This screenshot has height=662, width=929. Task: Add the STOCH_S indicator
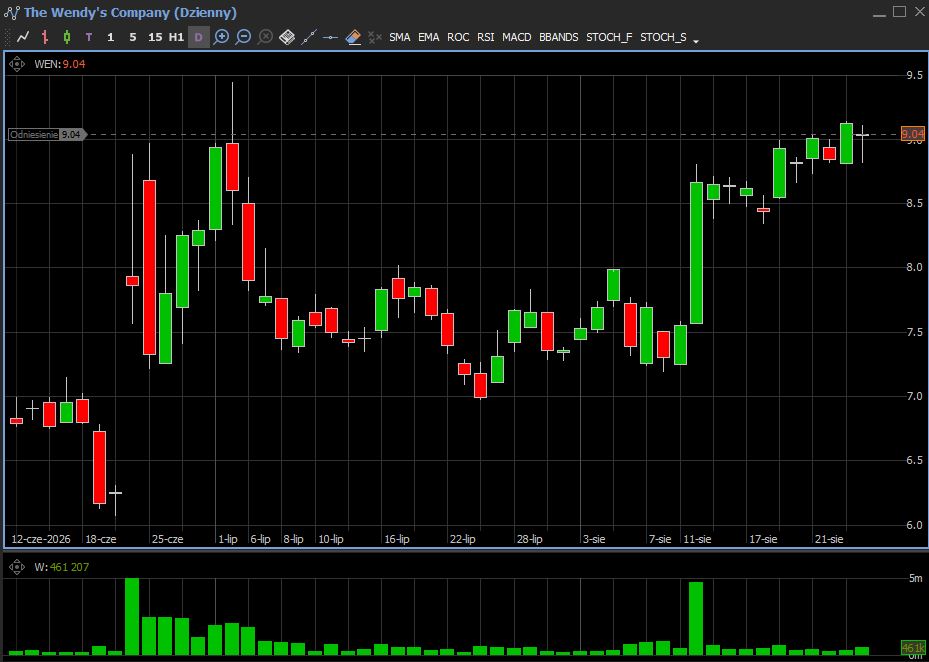663,37
